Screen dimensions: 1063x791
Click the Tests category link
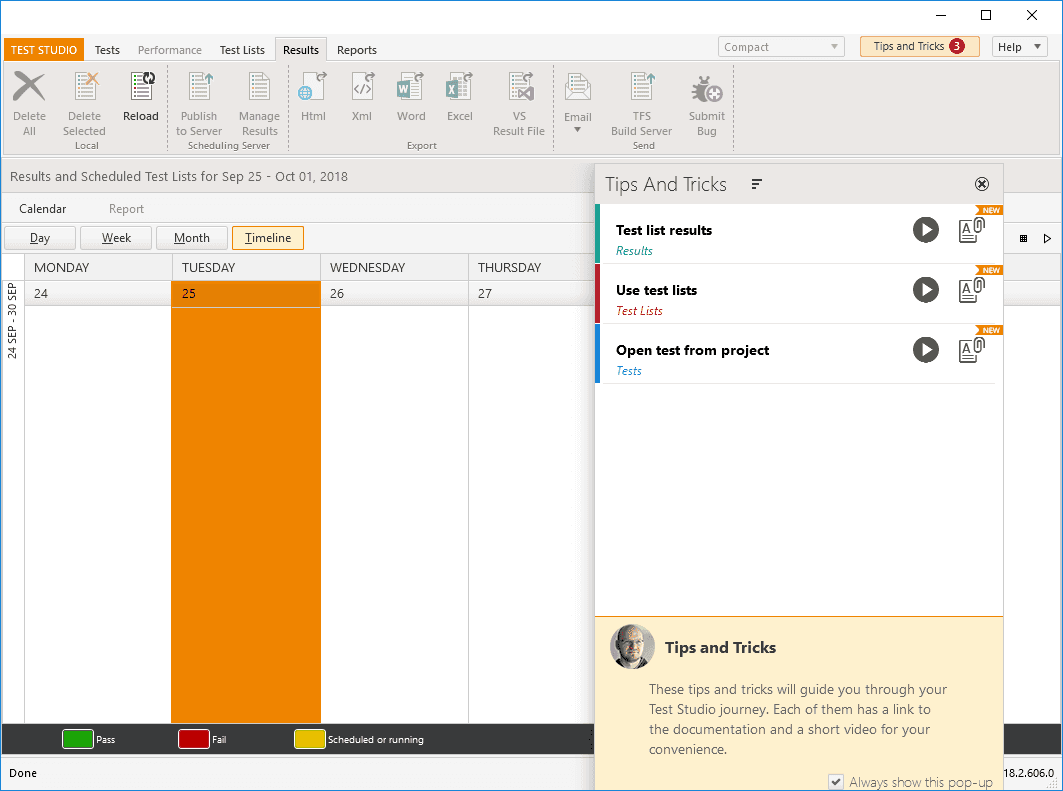tap(628, 371)
